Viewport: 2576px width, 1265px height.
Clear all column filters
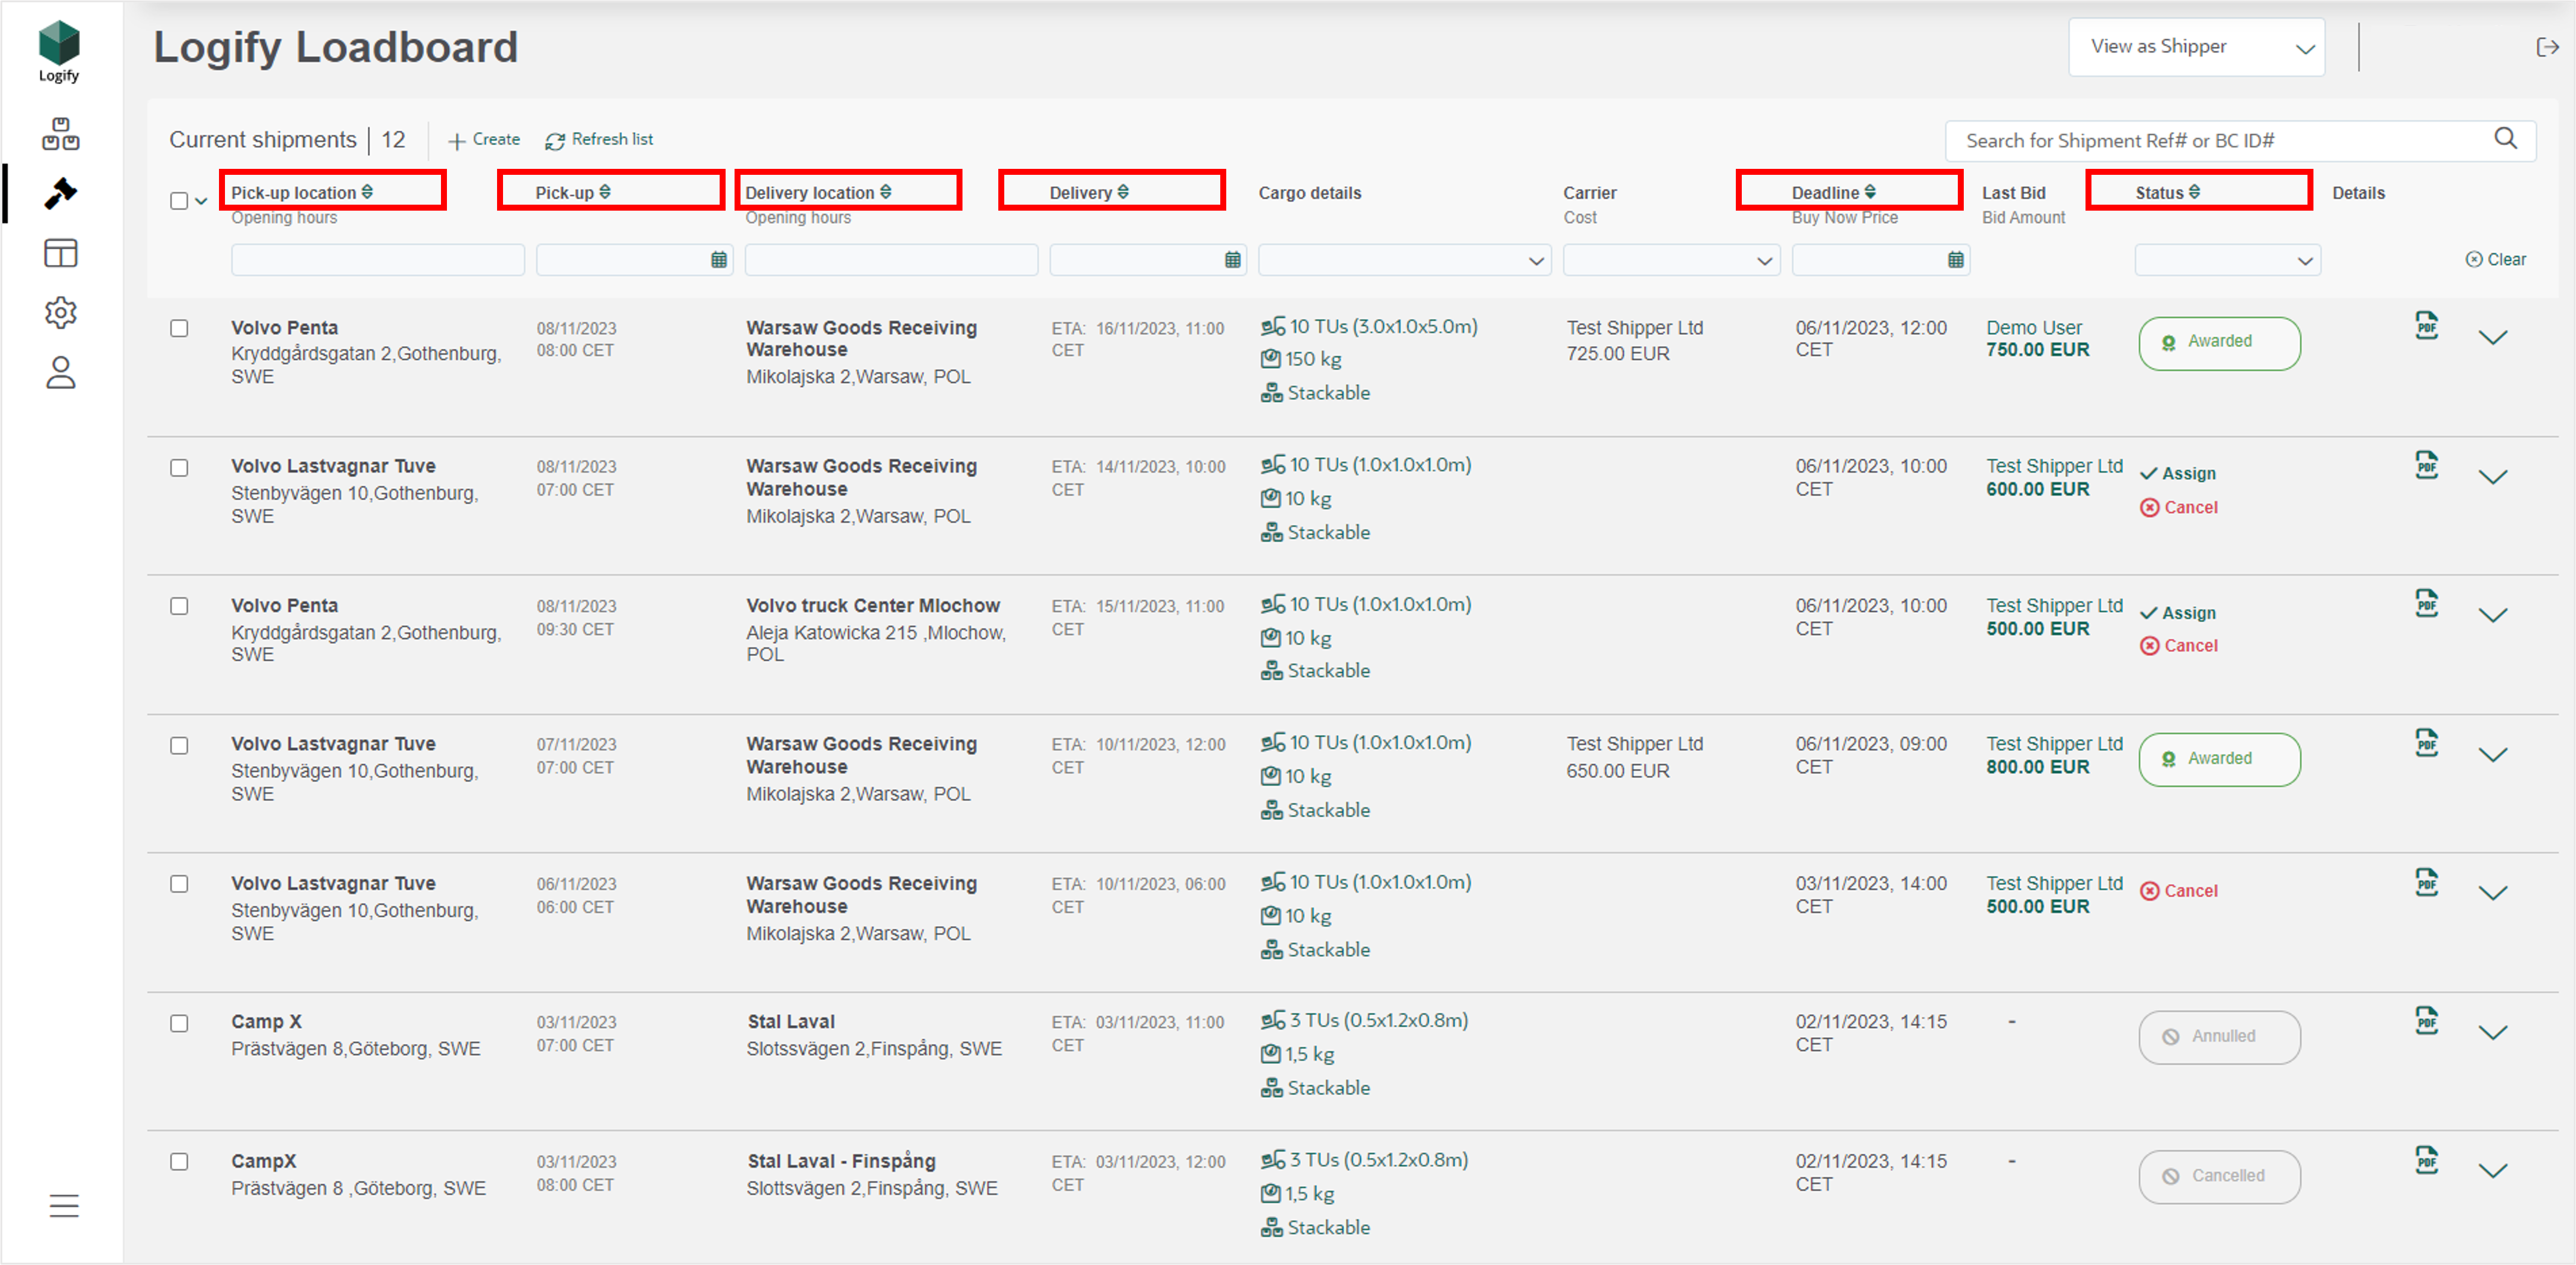[2496, 259]
